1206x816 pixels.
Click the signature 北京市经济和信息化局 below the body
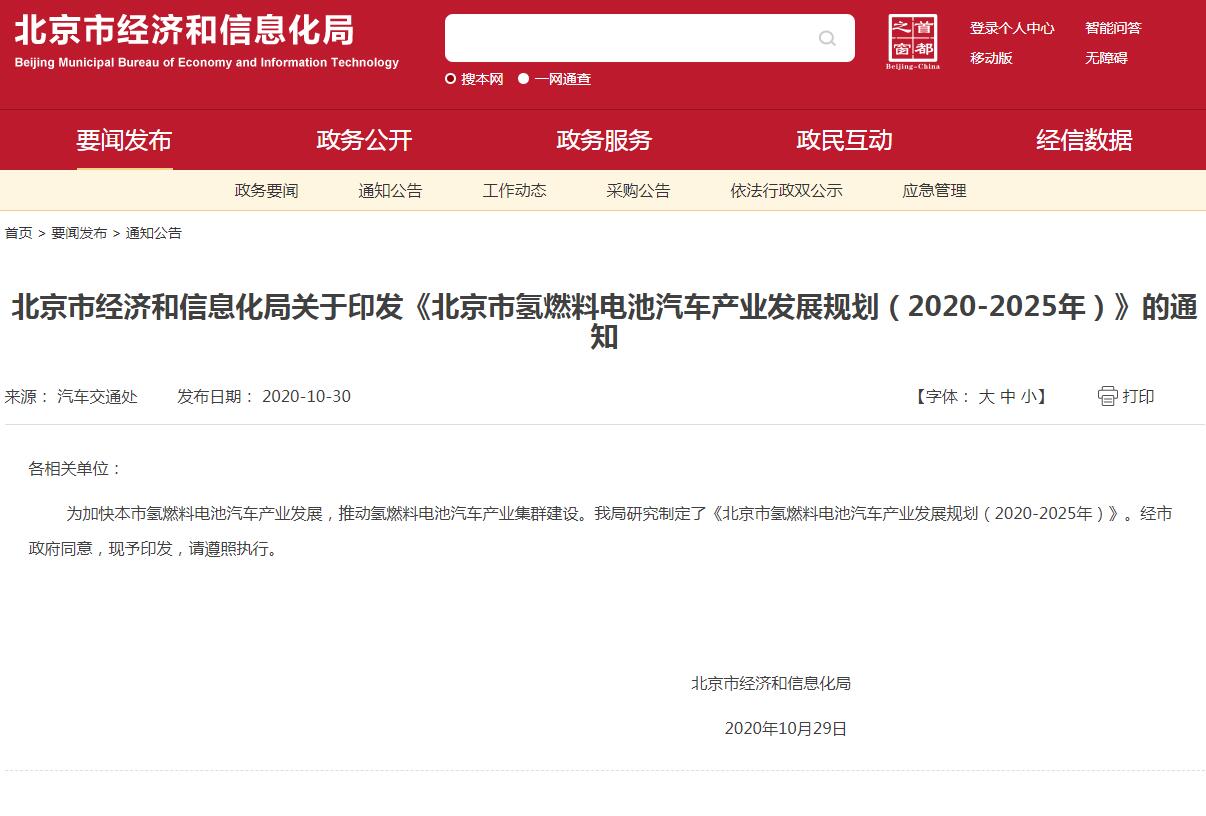(x=771, y=683)
